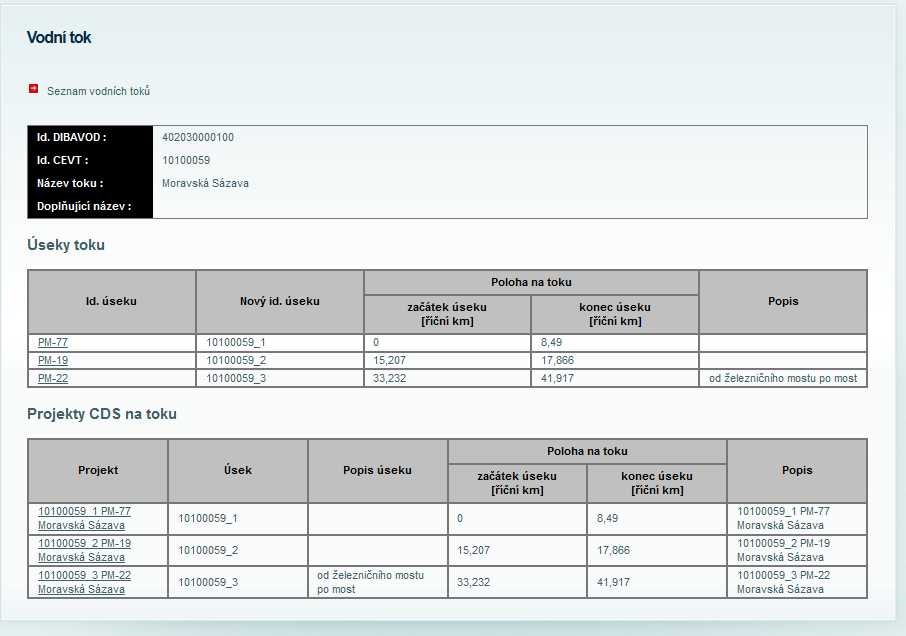Click konec úseku header in Projekty table
This screenshot has height=636, width=906.
(x=657, y=483)
